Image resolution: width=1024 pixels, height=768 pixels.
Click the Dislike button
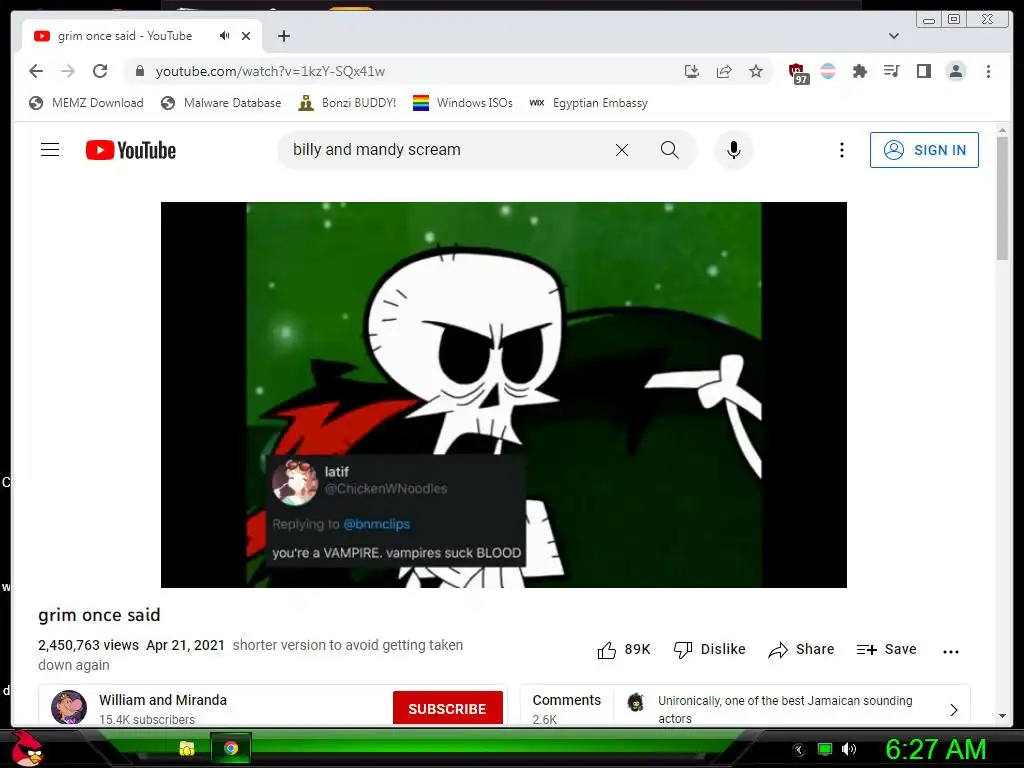click(710, 650)
